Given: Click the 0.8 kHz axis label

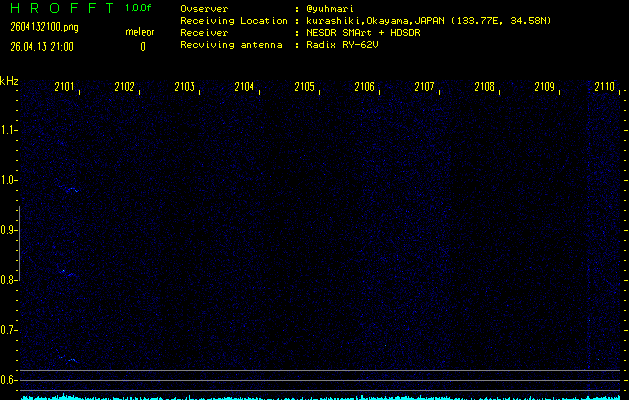Looking at the screenshot, I should 8,280.
